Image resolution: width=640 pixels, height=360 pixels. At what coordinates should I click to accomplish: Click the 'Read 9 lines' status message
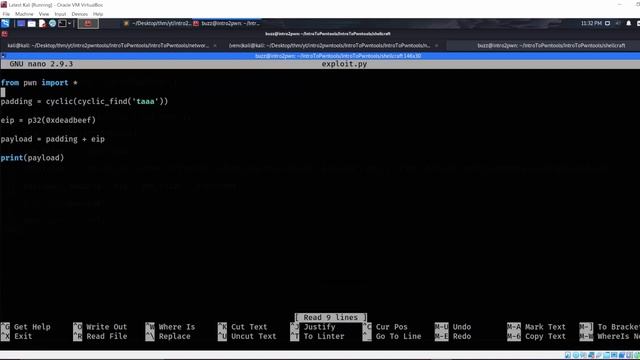coord(331,318)
